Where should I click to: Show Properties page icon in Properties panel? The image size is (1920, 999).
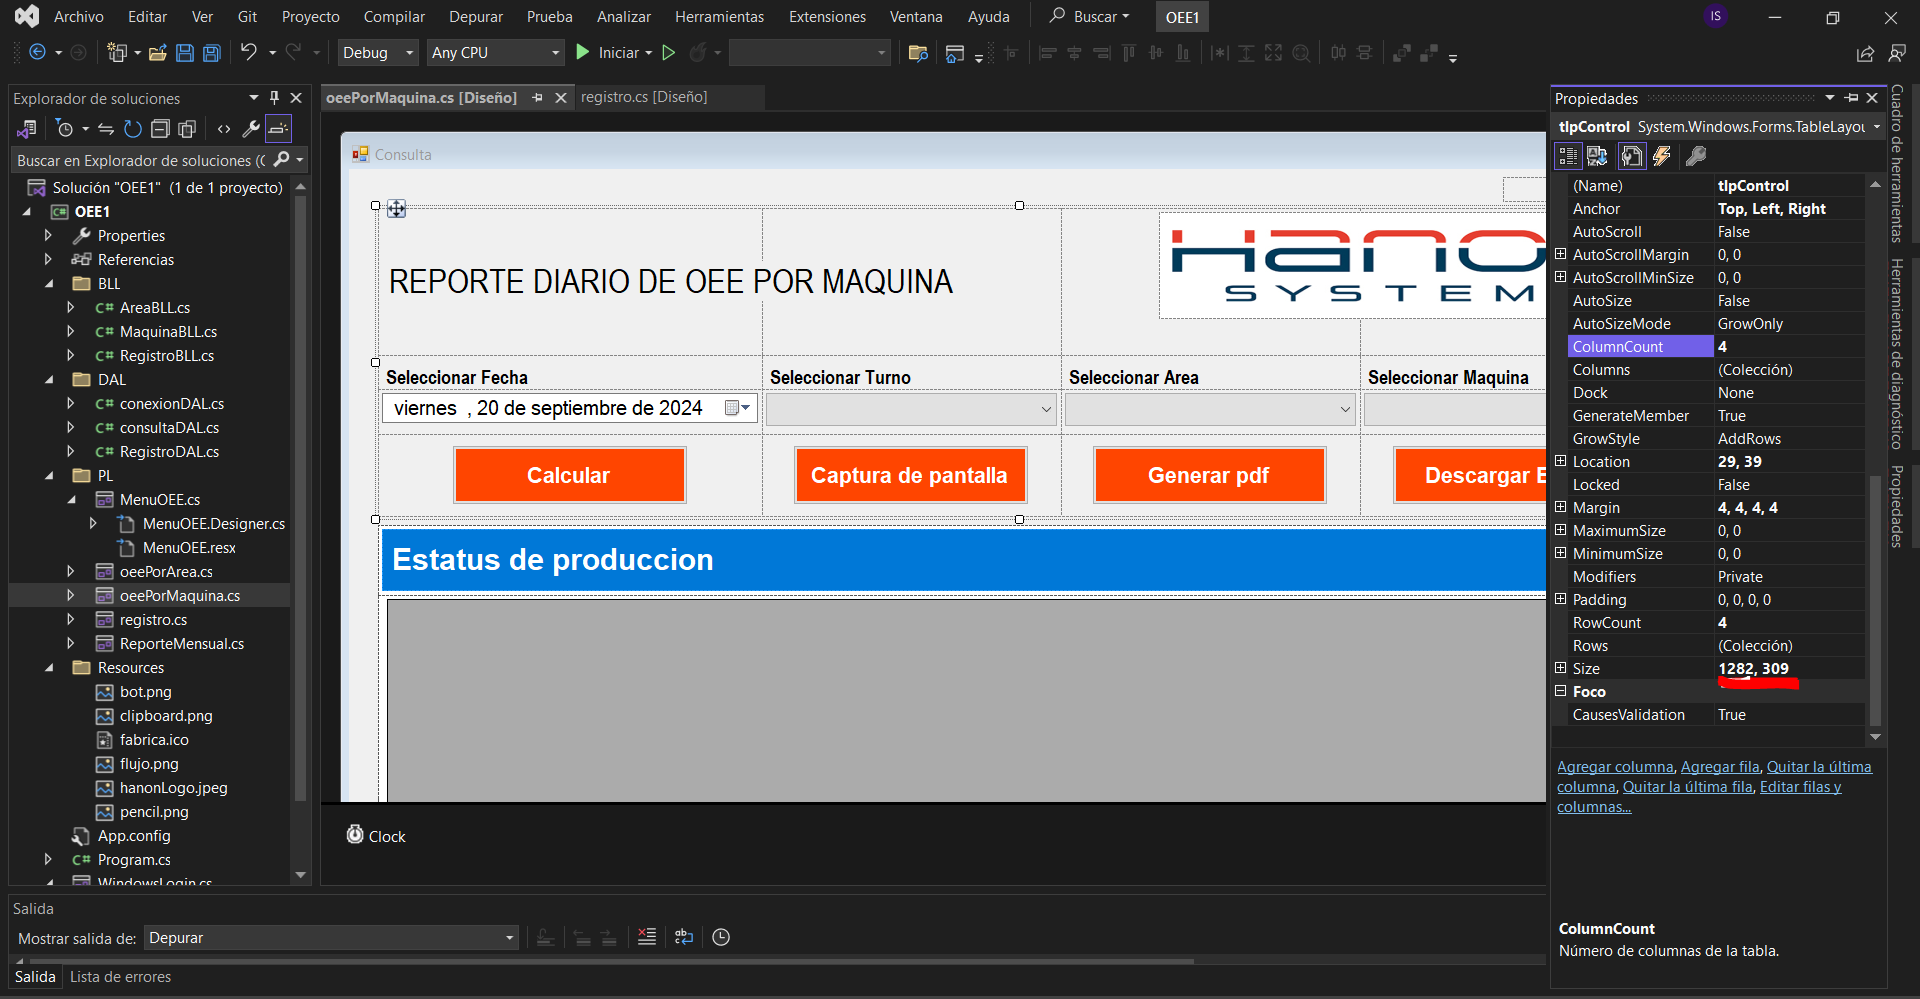tap(1631, 156)
